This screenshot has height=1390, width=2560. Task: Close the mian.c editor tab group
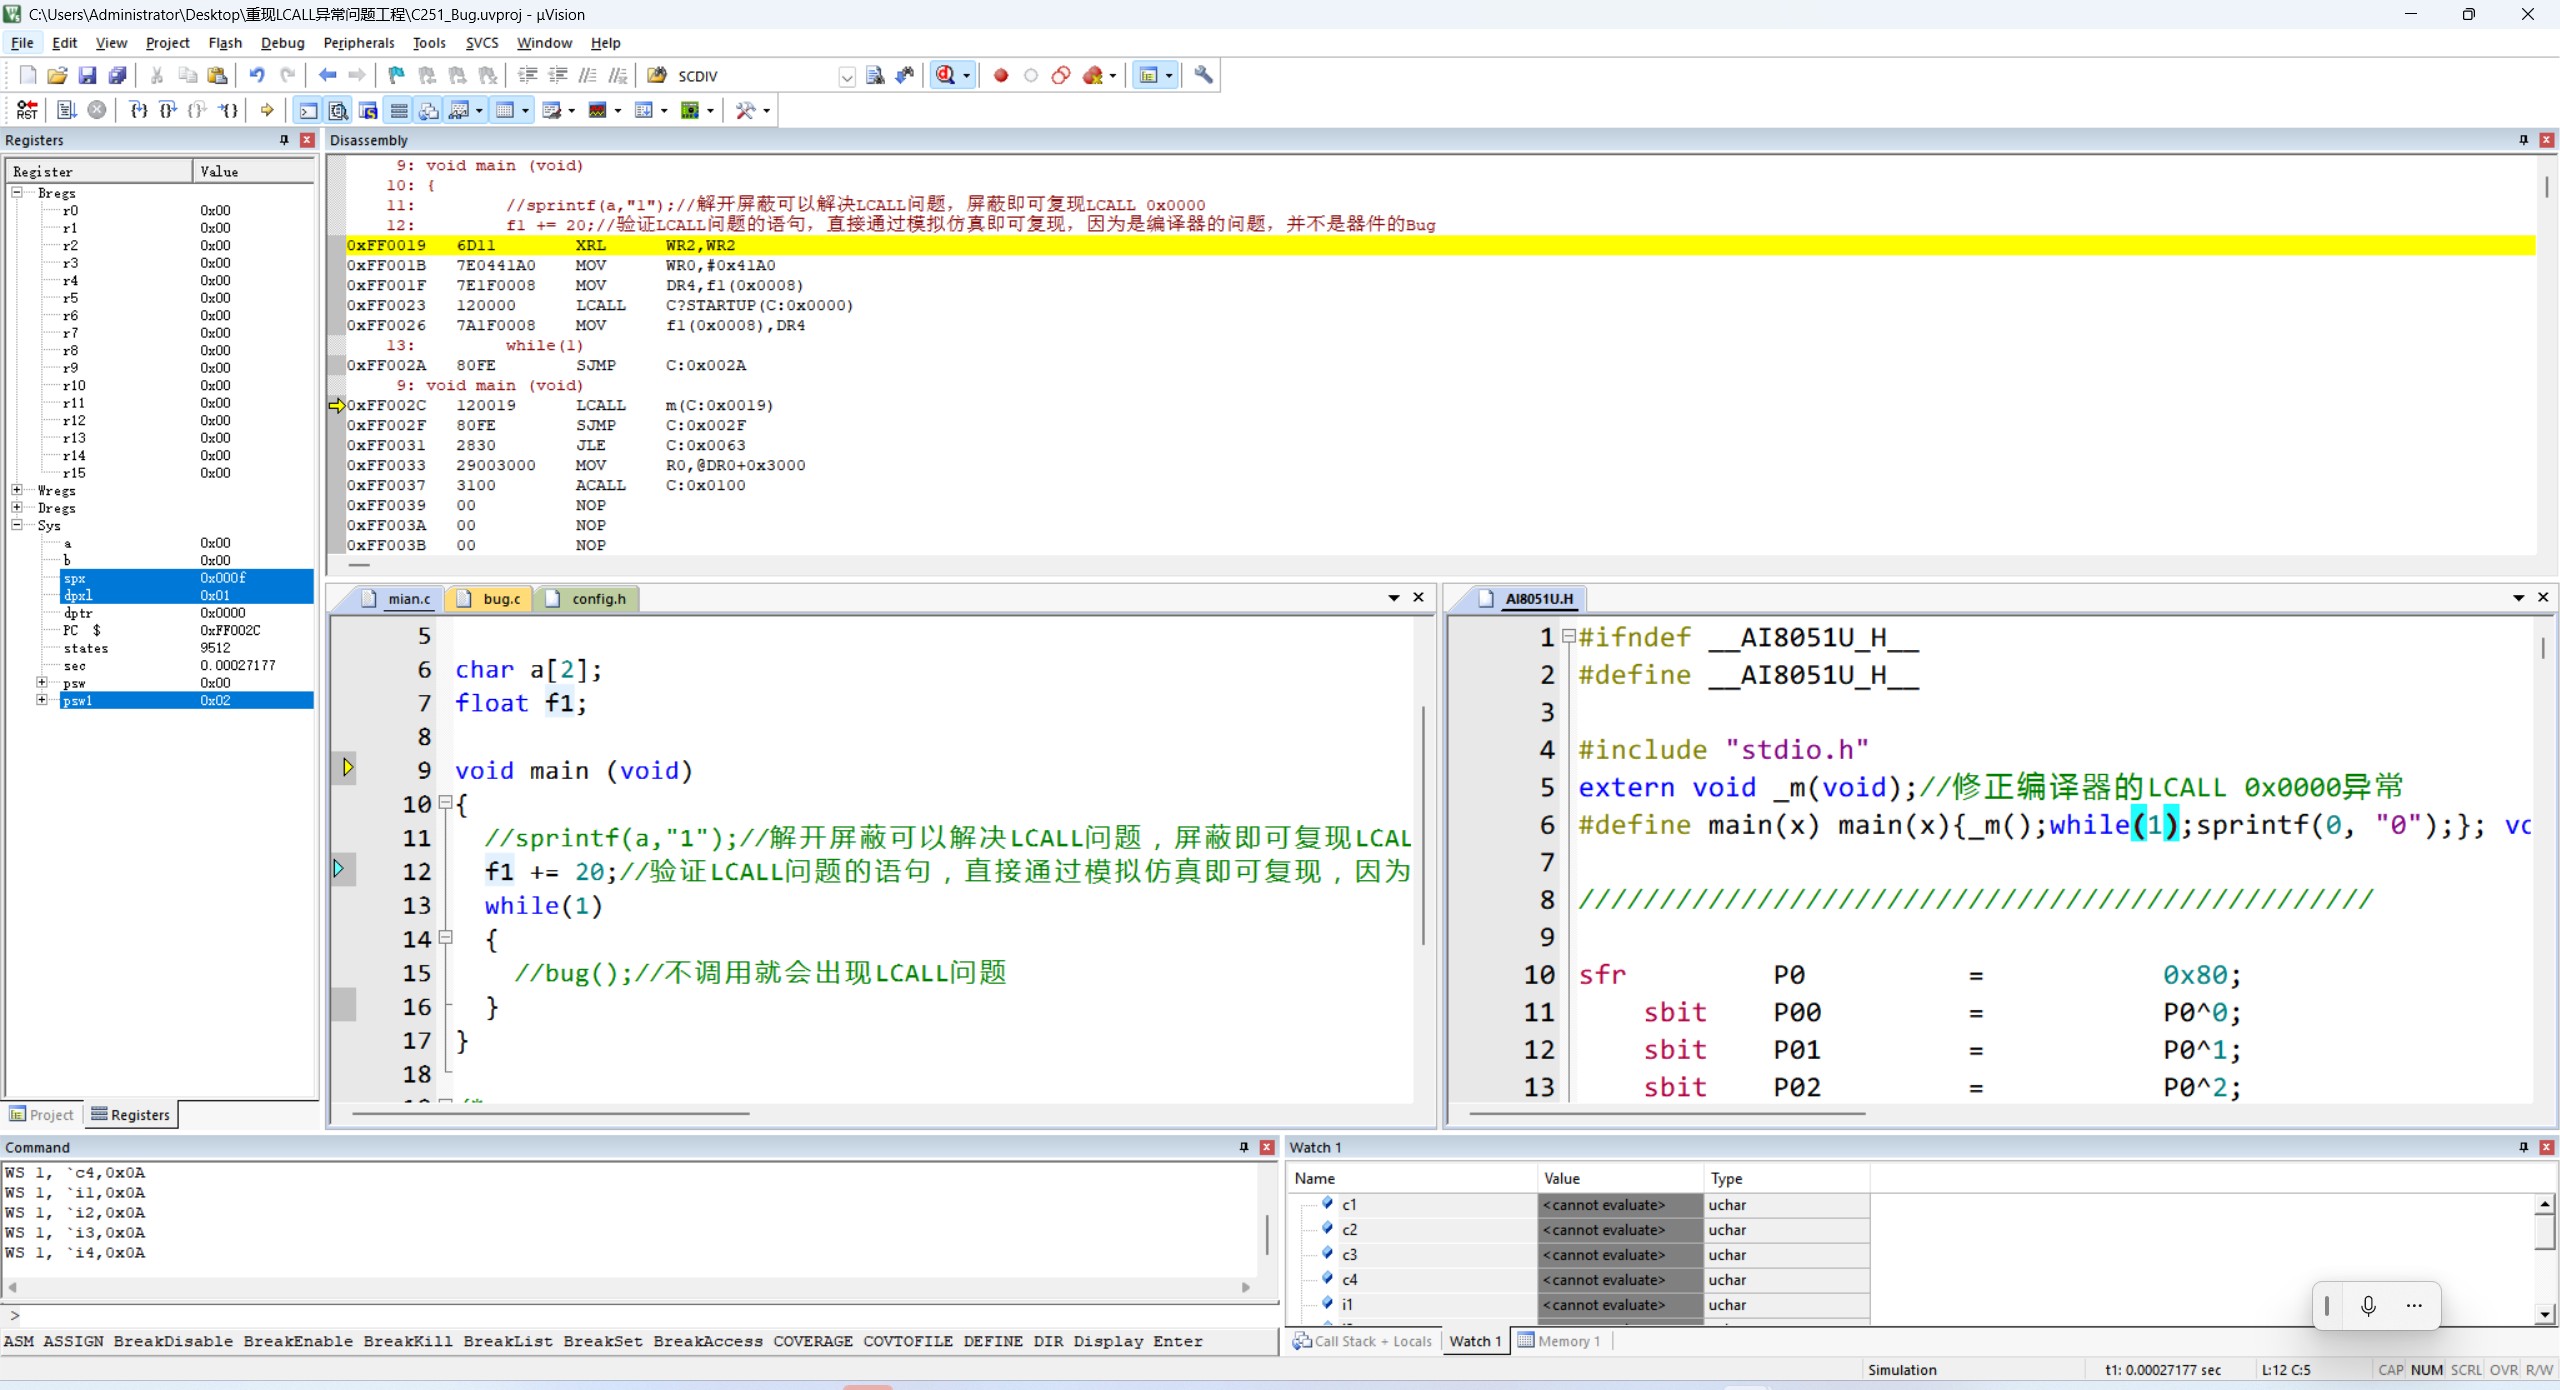tap(1418, 597)
